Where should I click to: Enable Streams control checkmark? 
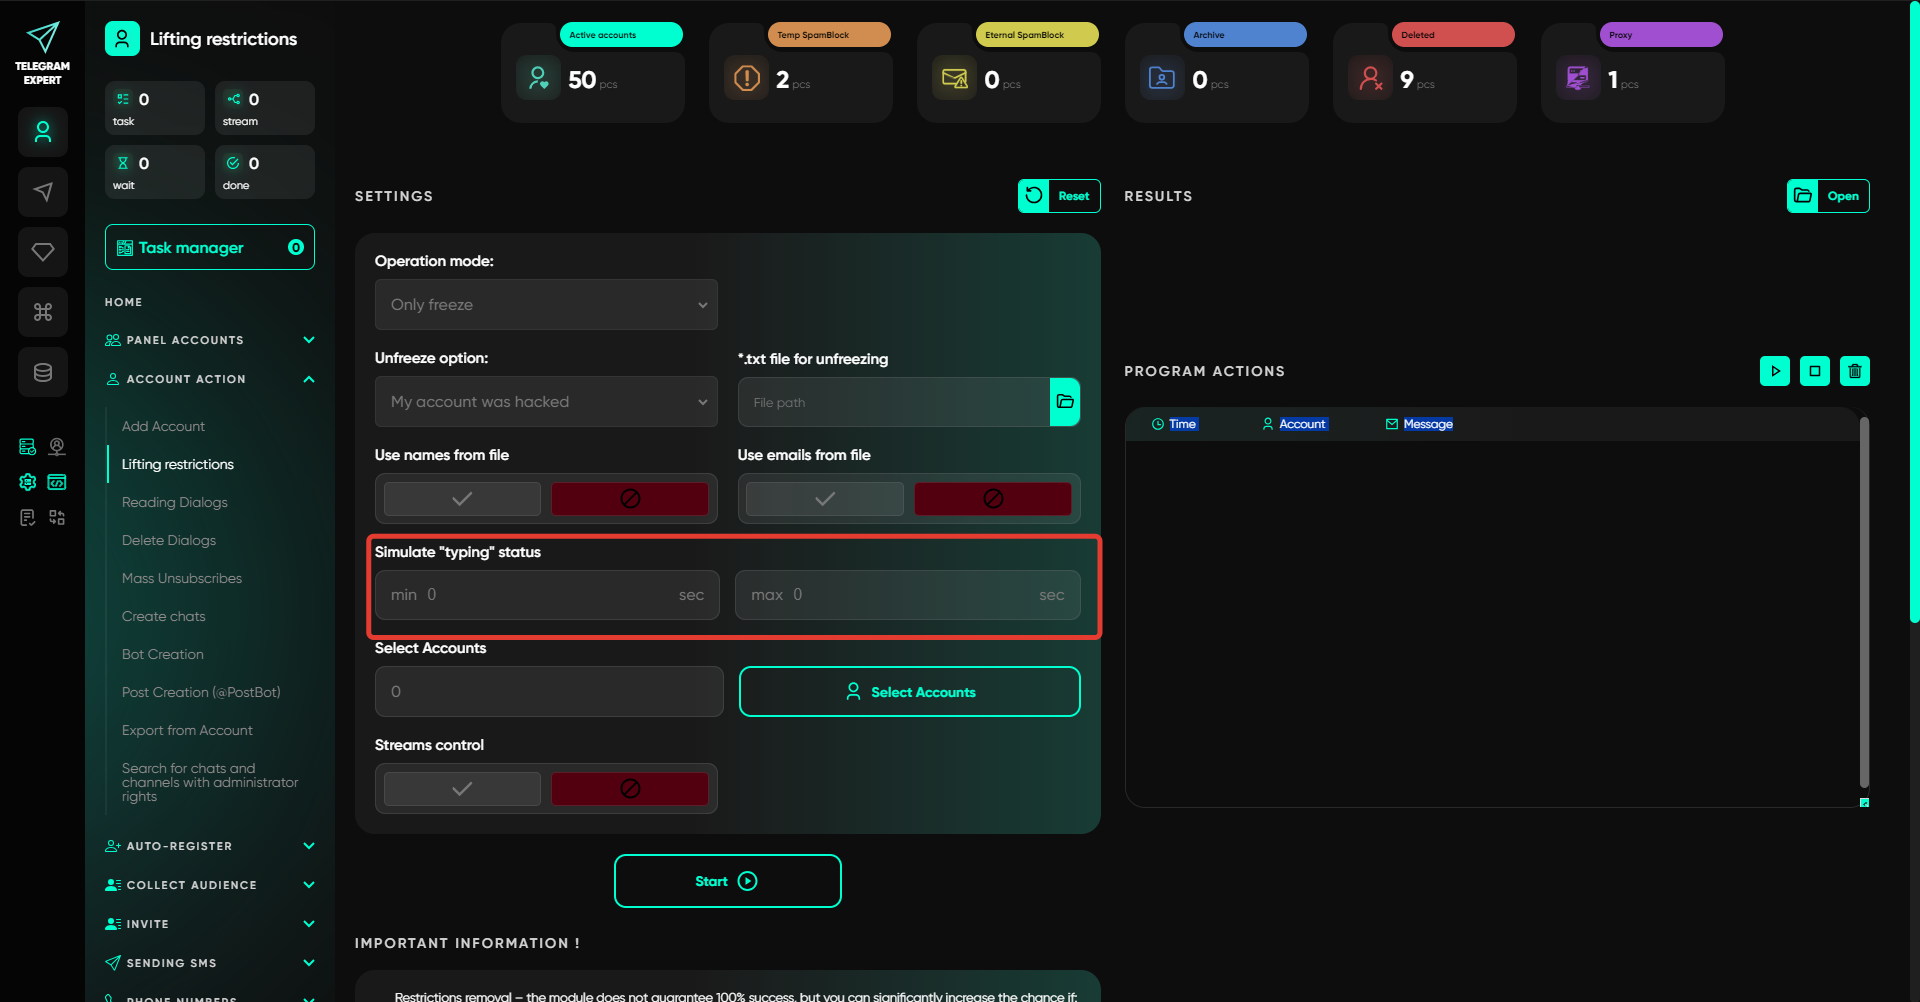coord(462,789)
